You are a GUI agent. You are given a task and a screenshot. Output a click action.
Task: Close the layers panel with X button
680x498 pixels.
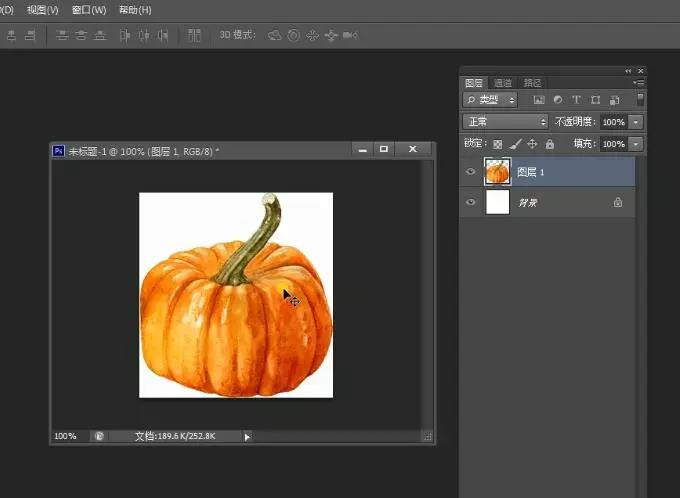(641, 71)
